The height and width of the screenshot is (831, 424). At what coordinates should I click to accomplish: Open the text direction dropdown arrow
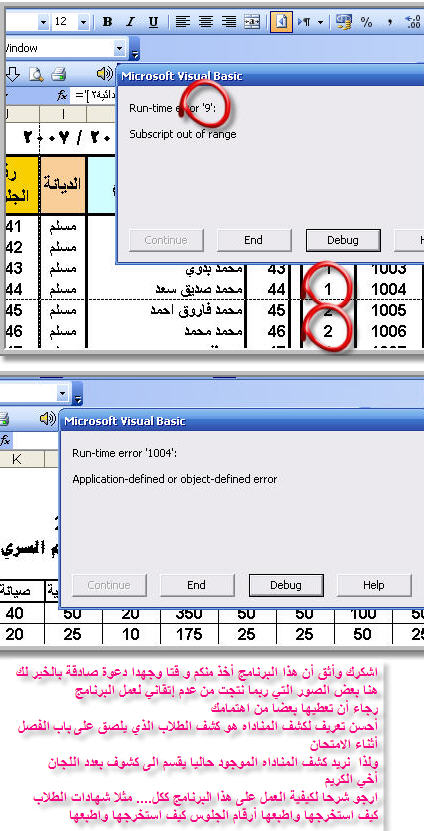coord(321,22)
